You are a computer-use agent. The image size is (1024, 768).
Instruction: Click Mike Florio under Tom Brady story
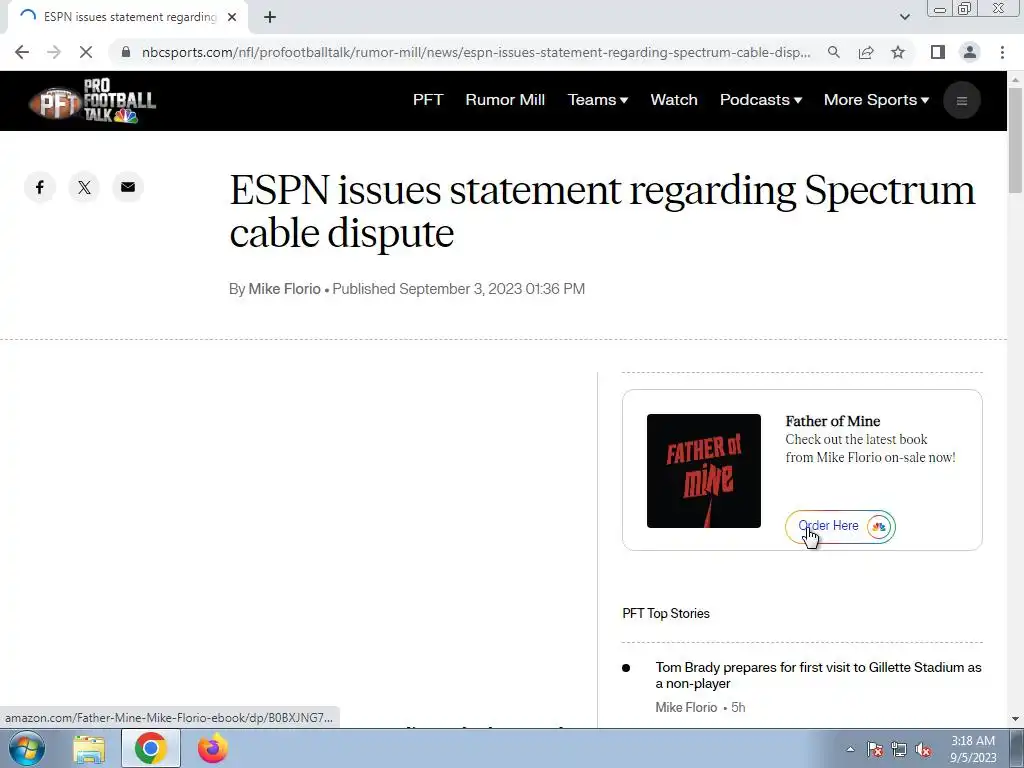tap(686, 707)
